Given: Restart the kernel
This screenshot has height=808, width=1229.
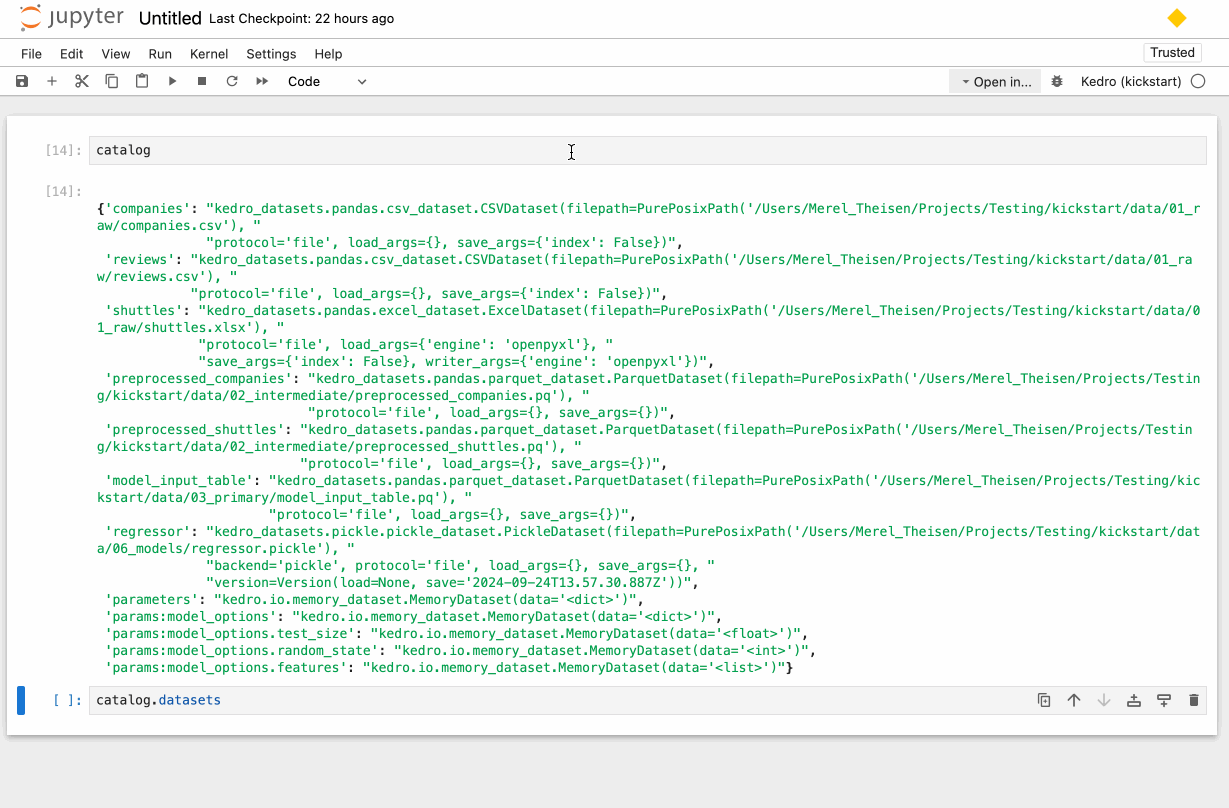Looking at the screenshot, I should pos(232,81).
